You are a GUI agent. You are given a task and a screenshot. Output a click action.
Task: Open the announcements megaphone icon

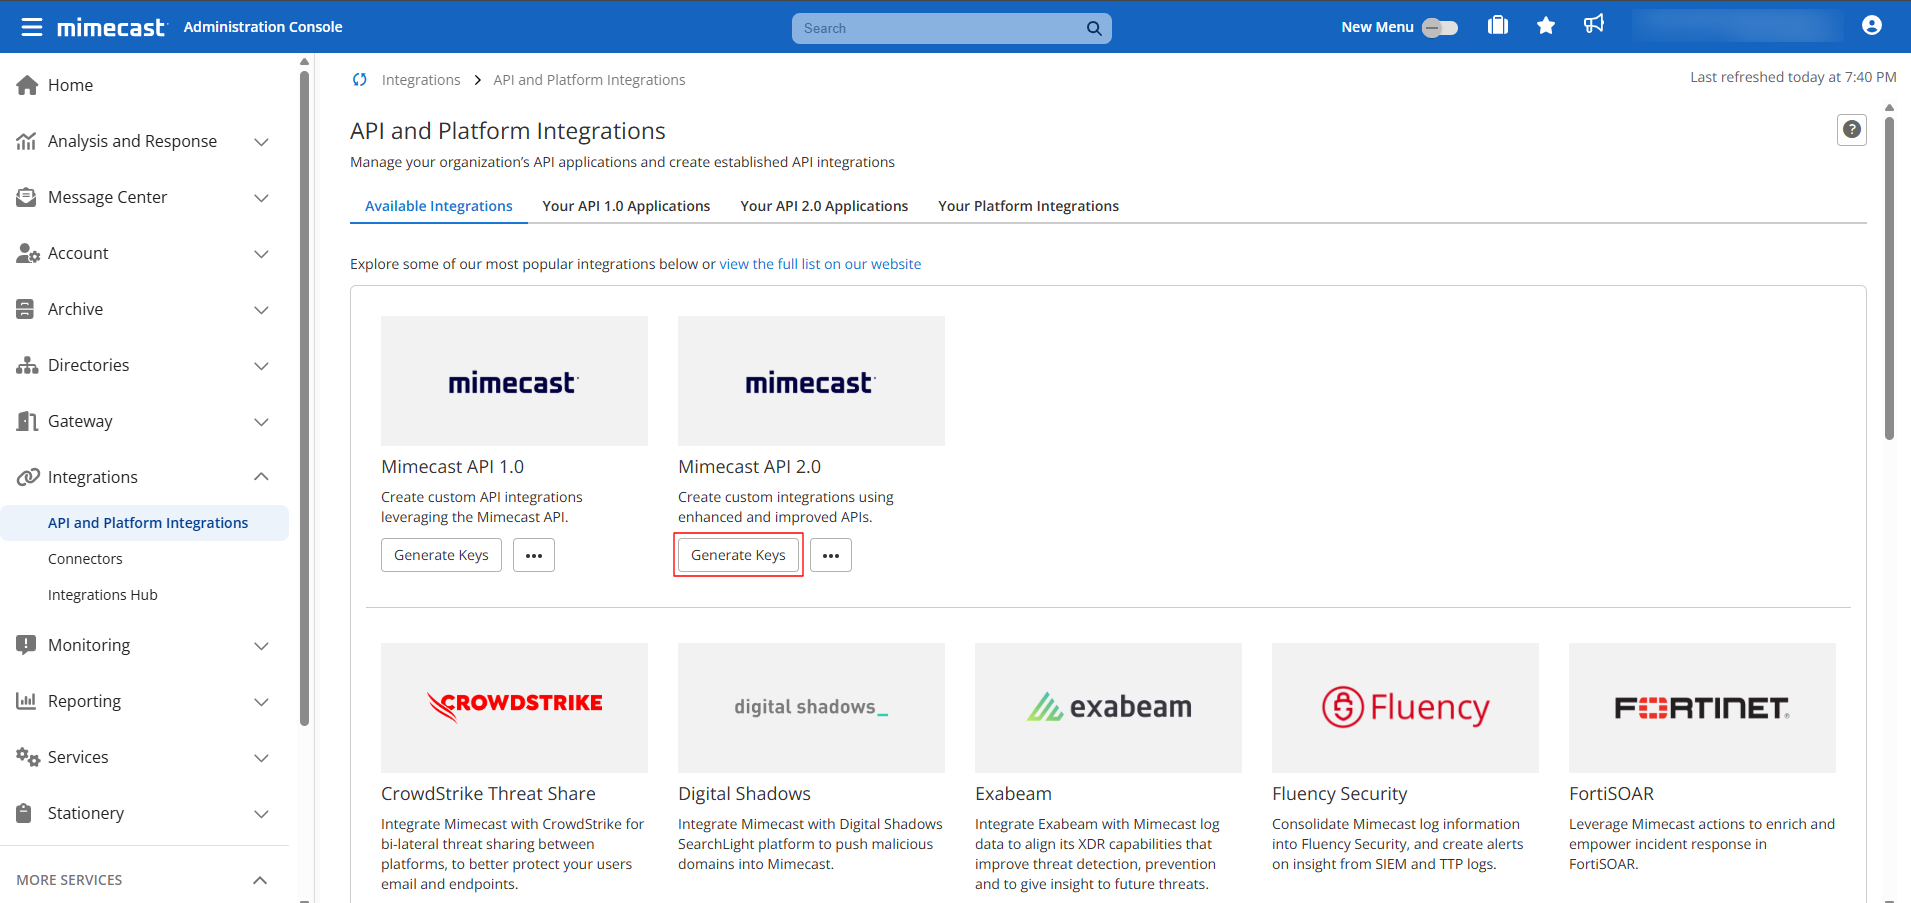click(1594, 24)
